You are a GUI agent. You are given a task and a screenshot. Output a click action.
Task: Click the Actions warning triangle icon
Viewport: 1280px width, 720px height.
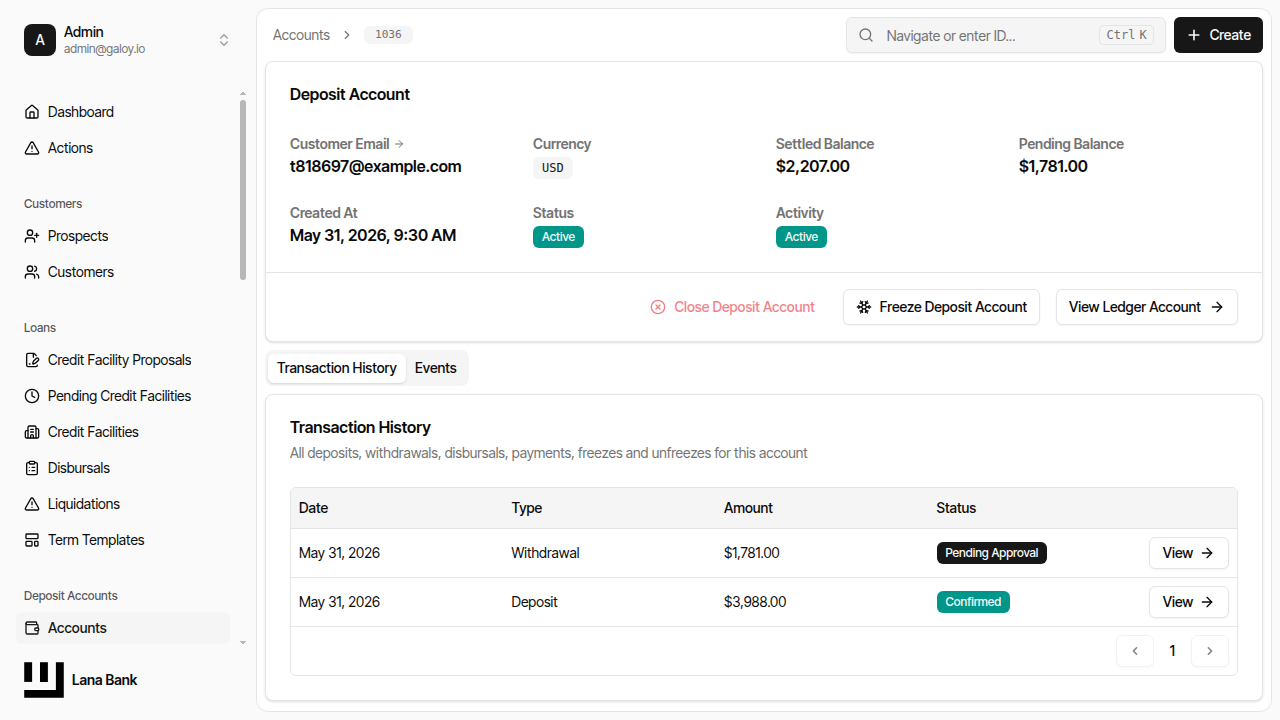(32, 148)
